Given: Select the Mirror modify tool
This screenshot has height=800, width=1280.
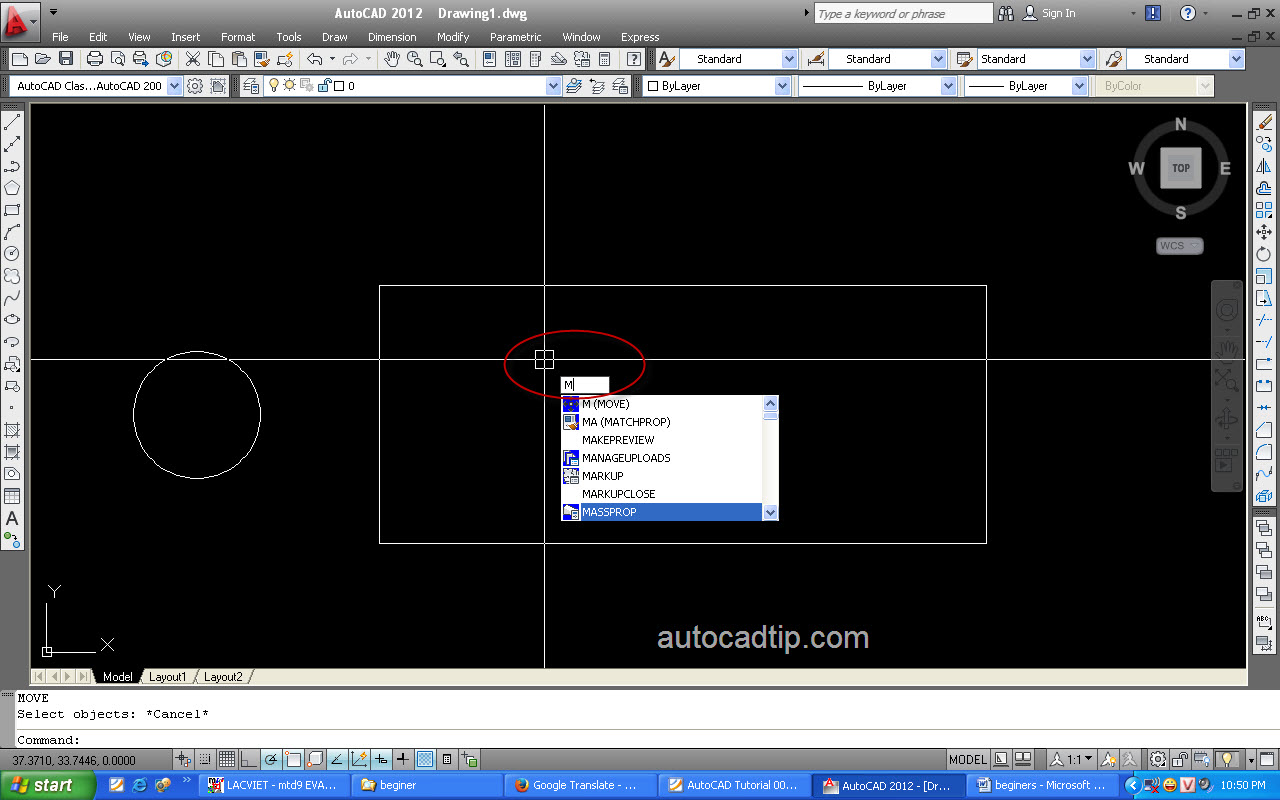Looking at the screenshot, I should 1264,166.
